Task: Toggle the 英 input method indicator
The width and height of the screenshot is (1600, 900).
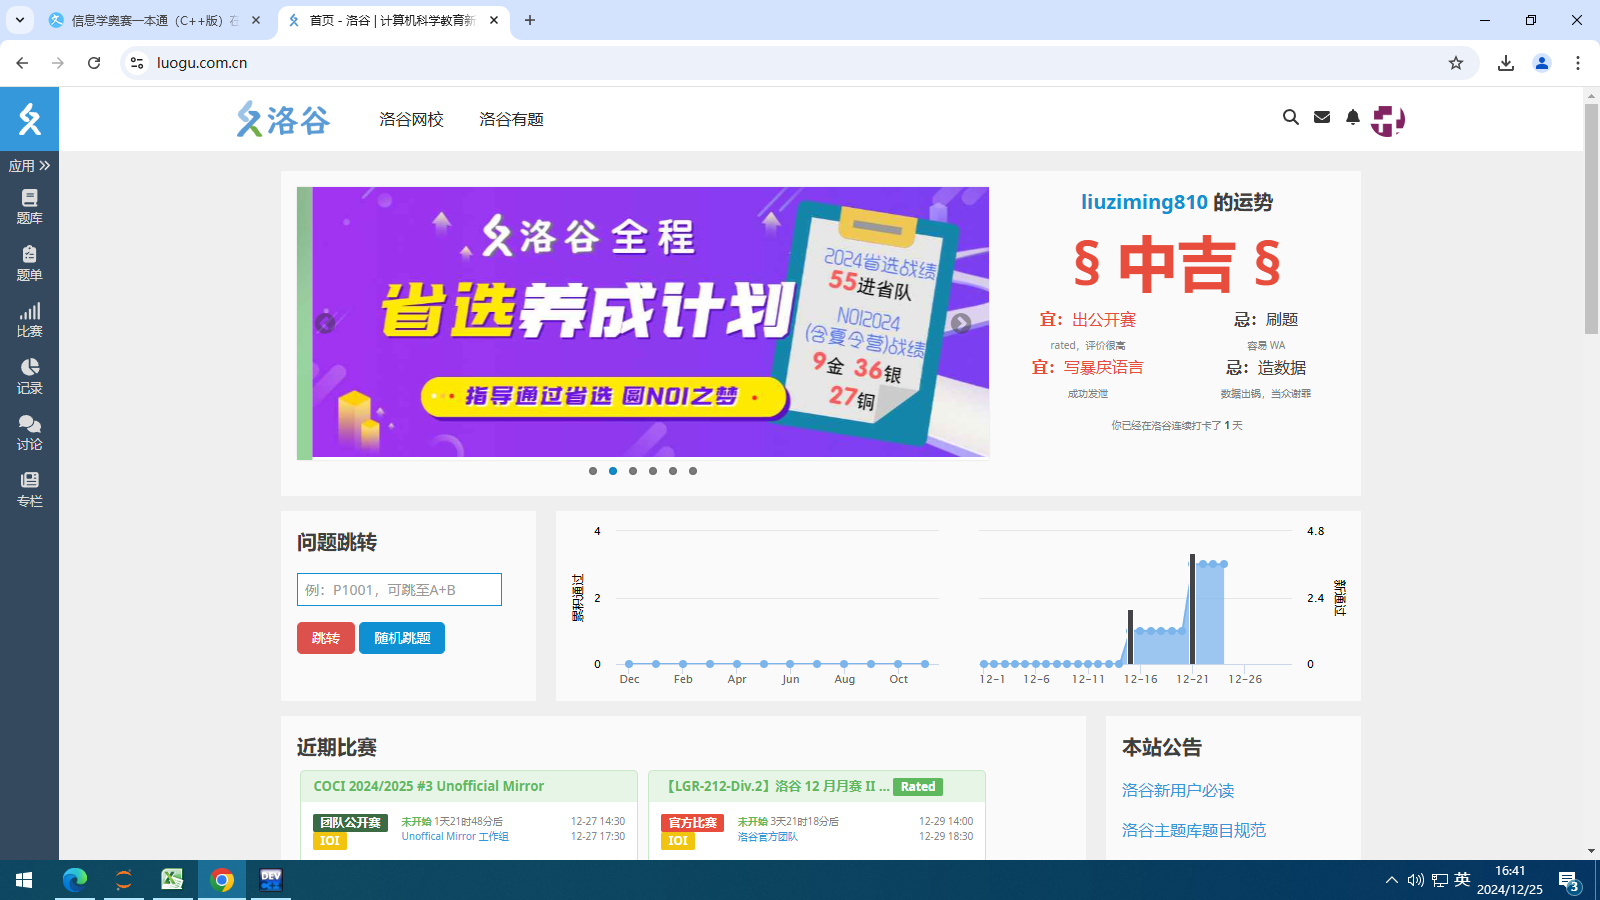Action: 1462,880
